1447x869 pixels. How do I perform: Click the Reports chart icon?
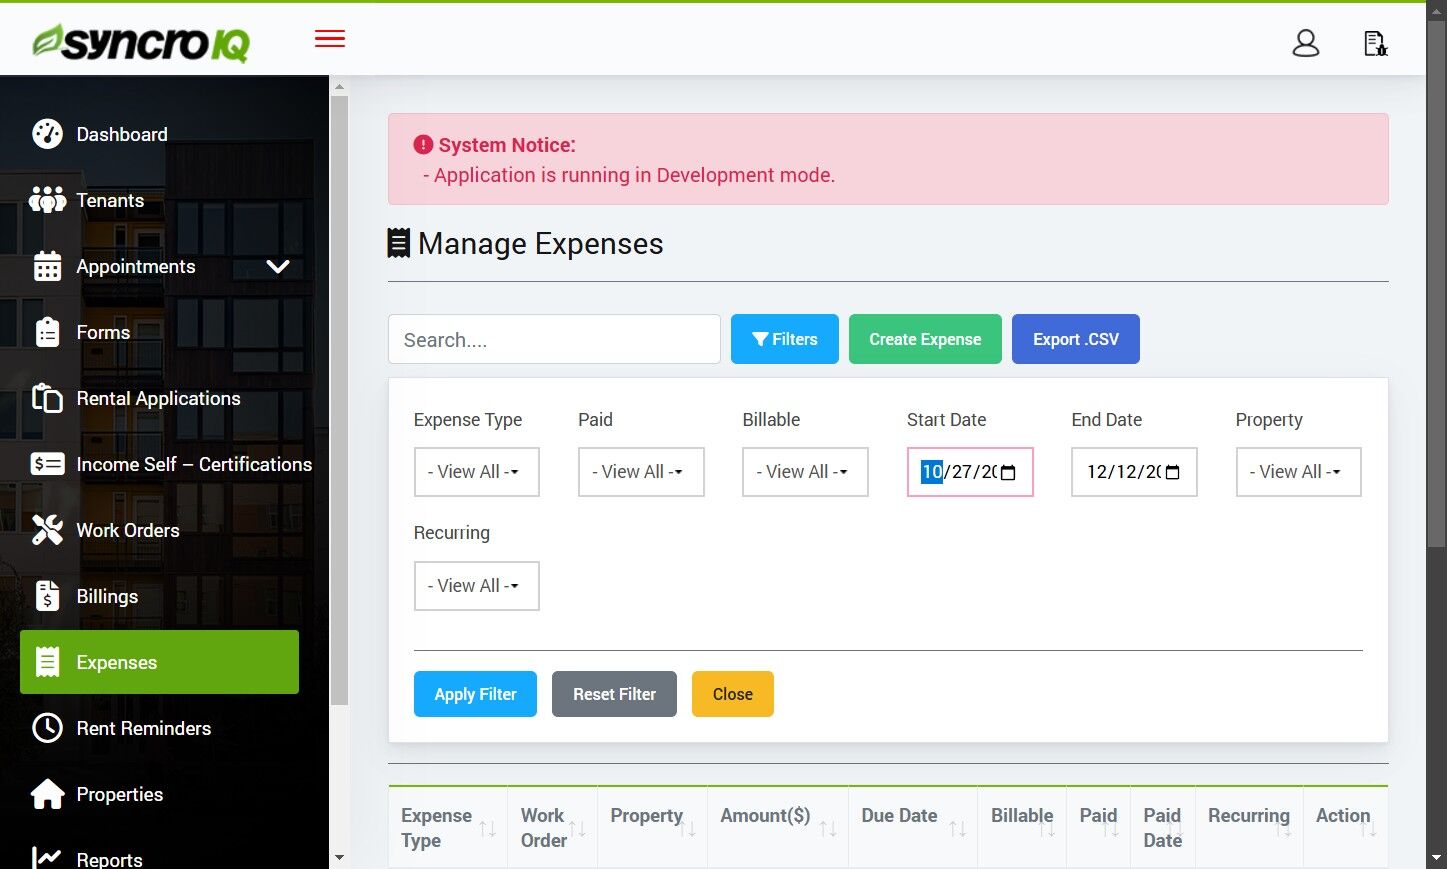click(47, 858)
